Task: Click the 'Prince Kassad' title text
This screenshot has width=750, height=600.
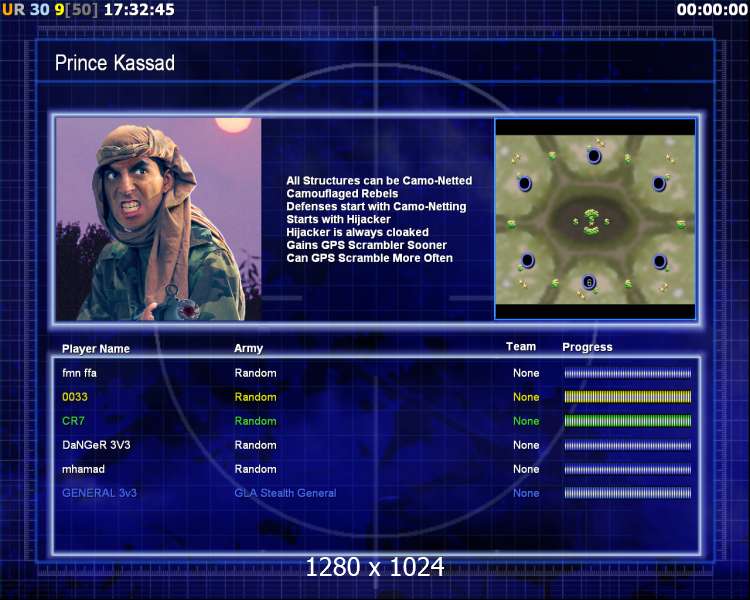Action: (115, 63)
